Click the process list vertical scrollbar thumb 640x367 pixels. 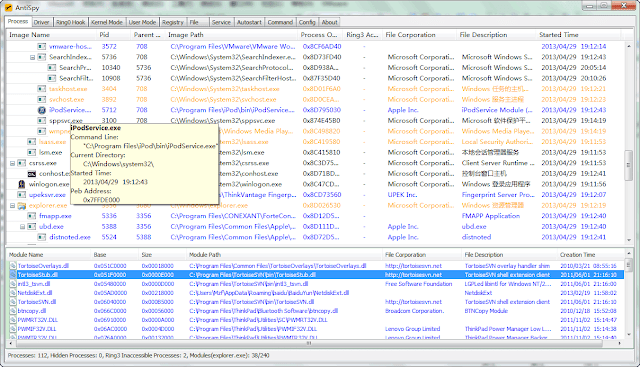(629, 165)
